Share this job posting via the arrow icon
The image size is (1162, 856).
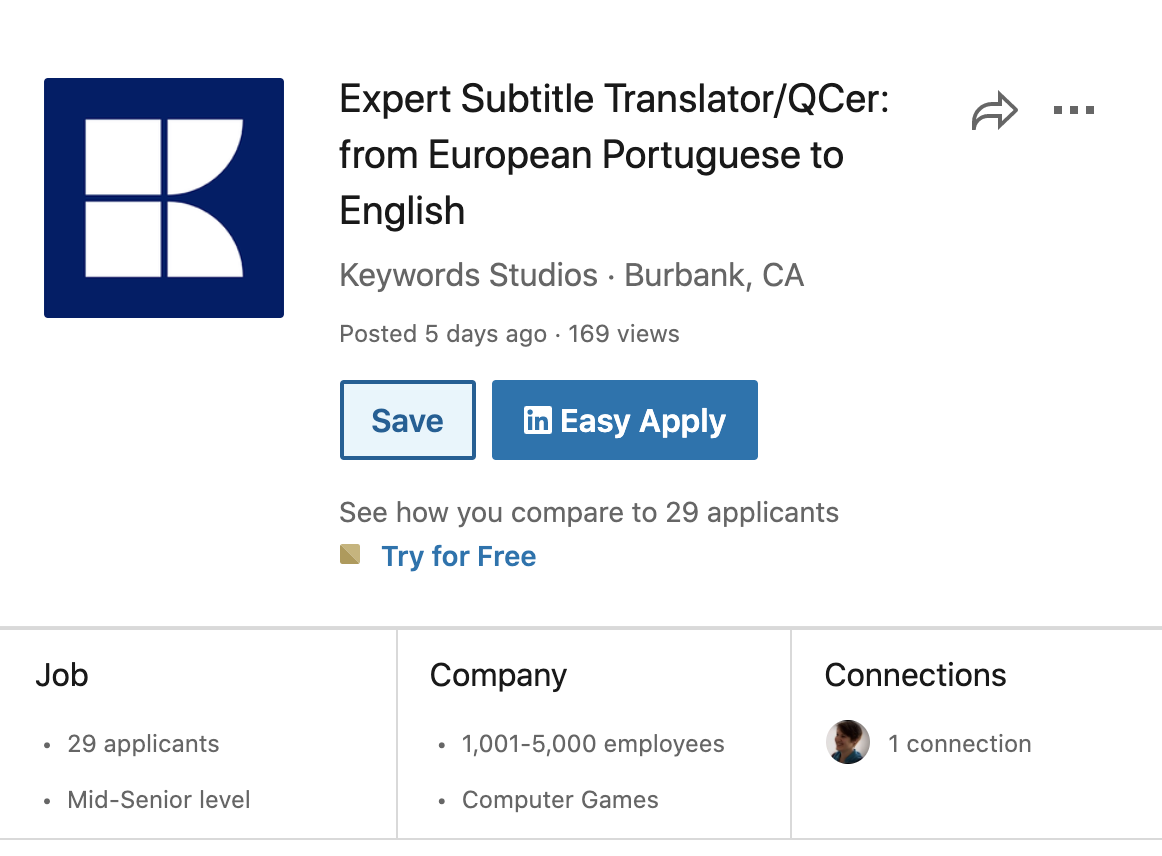995,111
